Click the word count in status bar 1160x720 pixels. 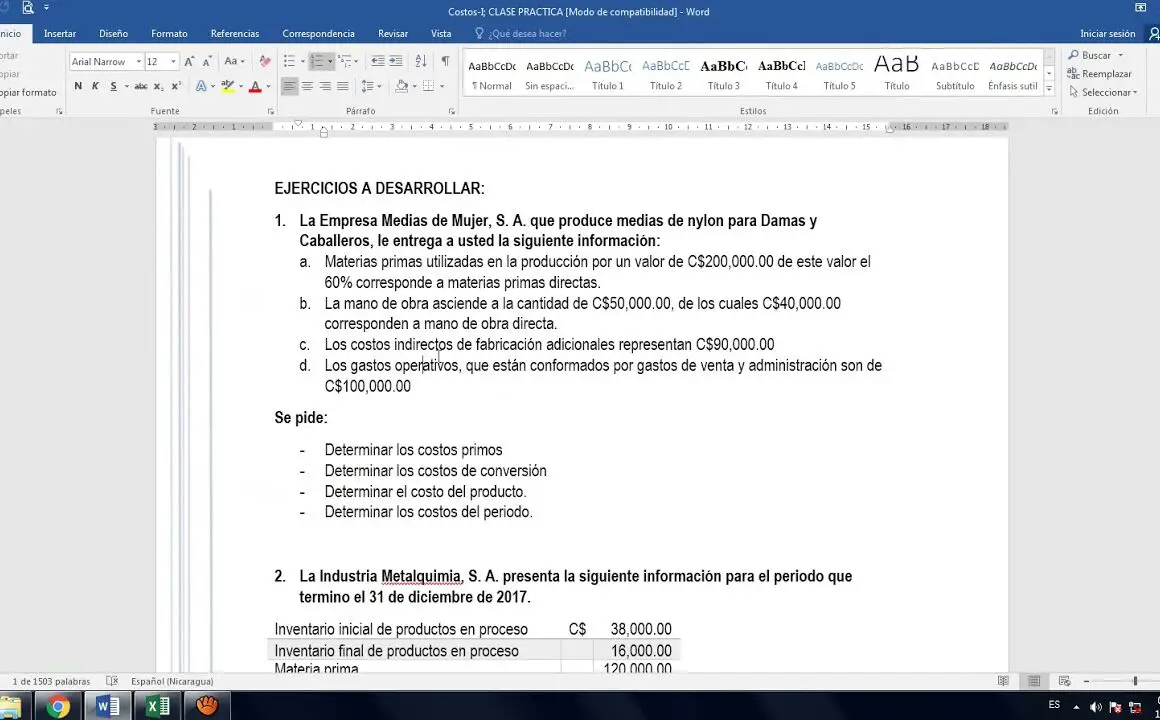pyautogui.click(x=51, y=682)
